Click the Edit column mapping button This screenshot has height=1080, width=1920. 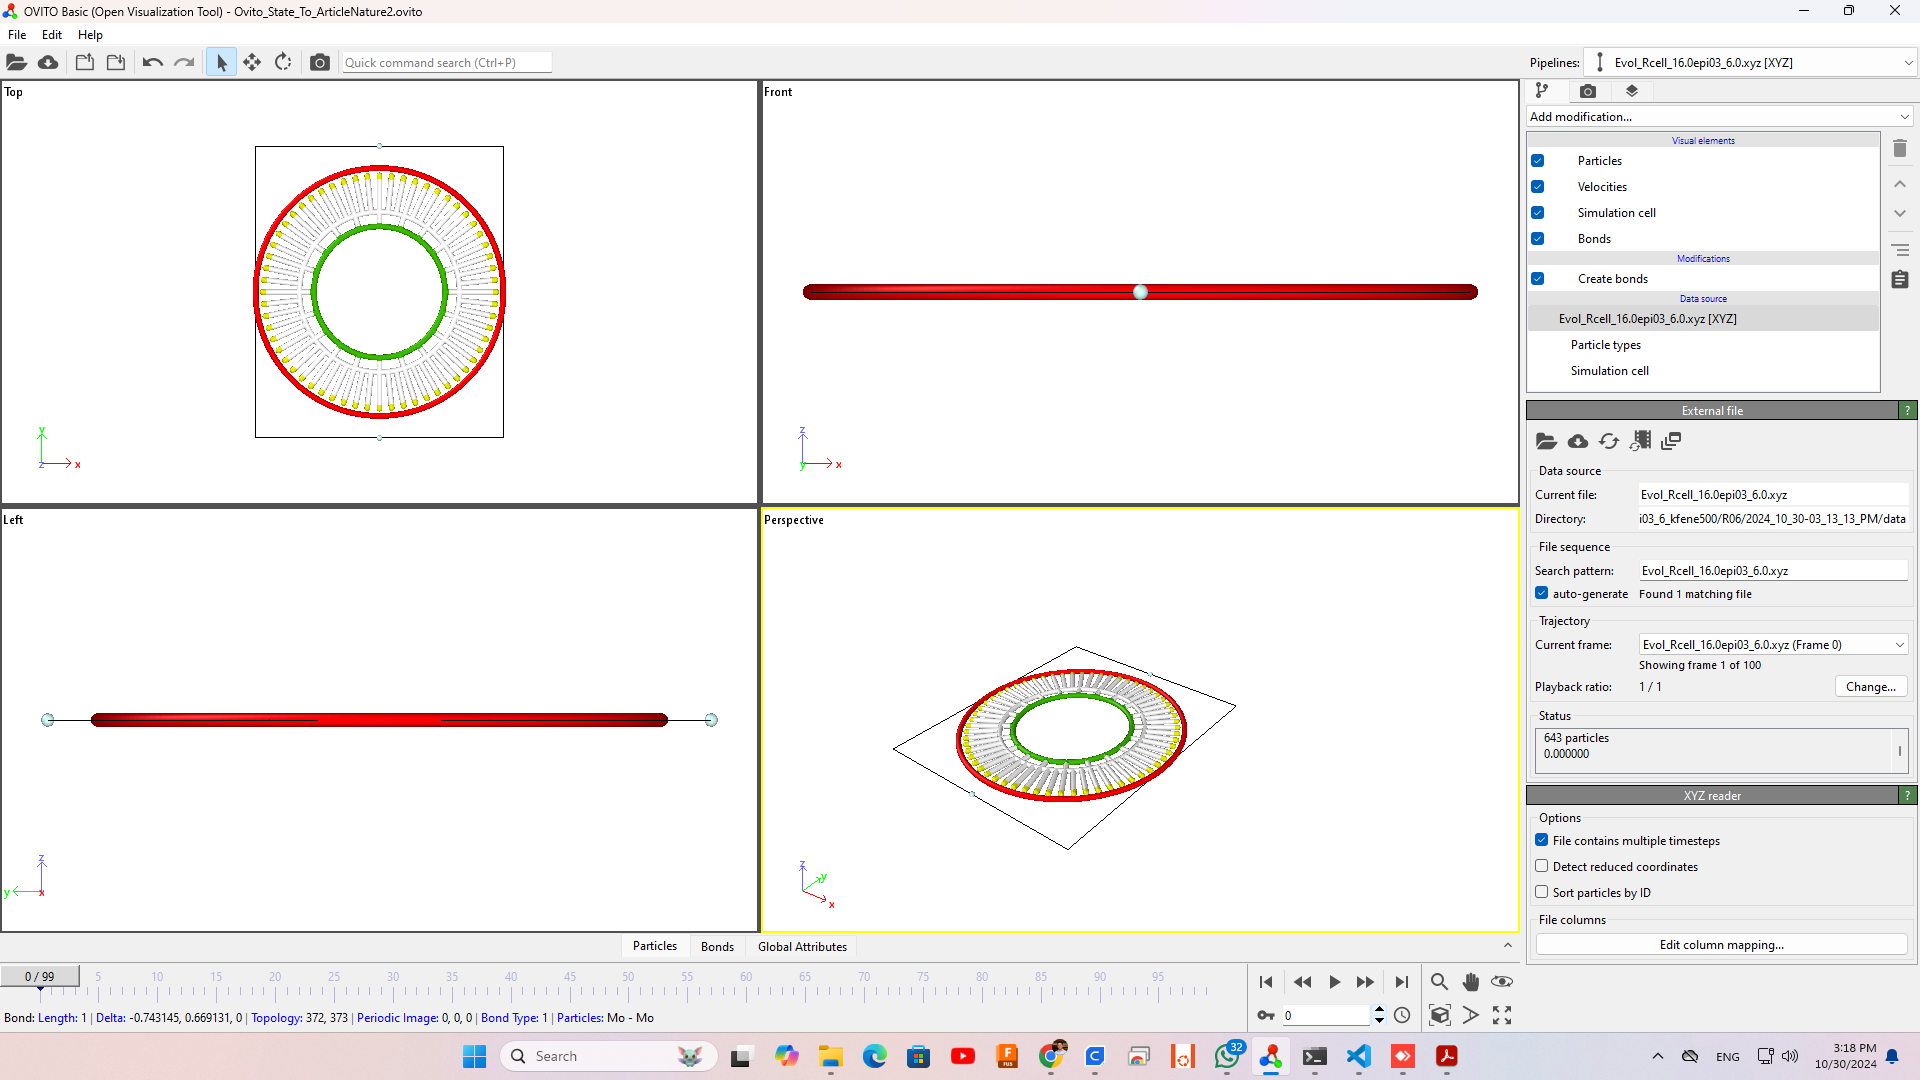coord(1721,945)
